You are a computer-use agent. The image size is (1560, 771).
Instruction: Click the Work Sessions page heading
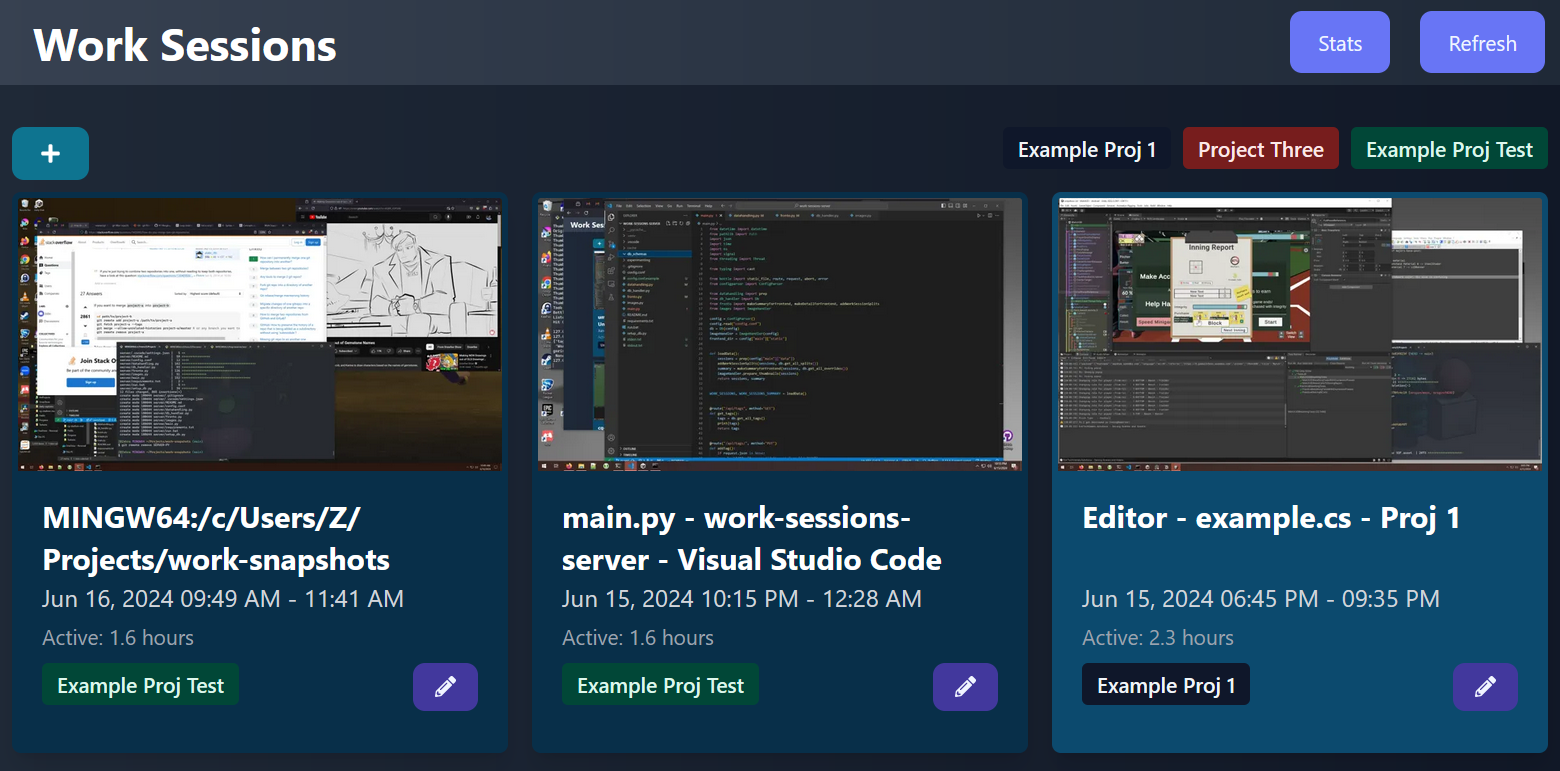tap(185, 45)
